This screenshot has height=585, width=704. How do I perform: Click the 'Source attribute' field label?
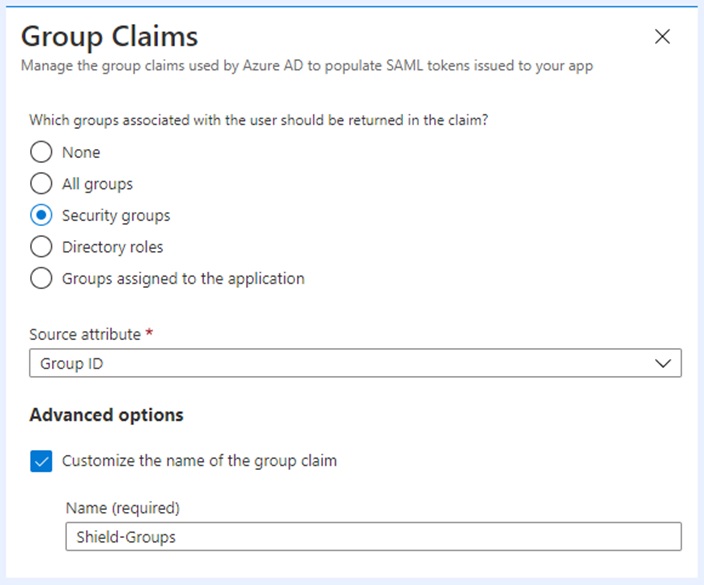point(85,334)
